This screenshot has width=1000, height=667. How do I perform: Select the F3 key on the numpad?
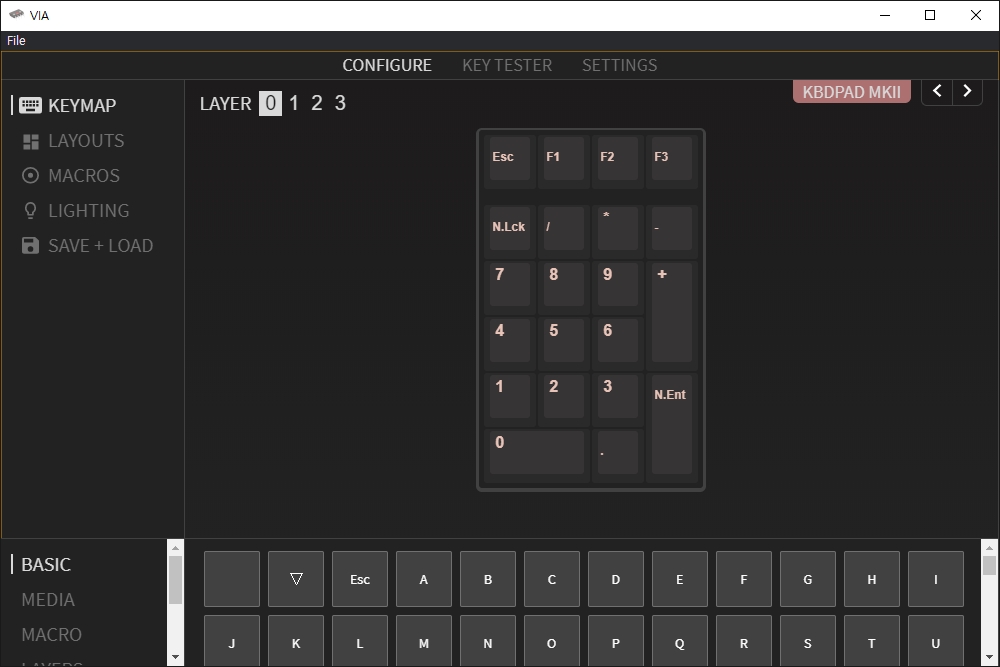coord(672,159)
